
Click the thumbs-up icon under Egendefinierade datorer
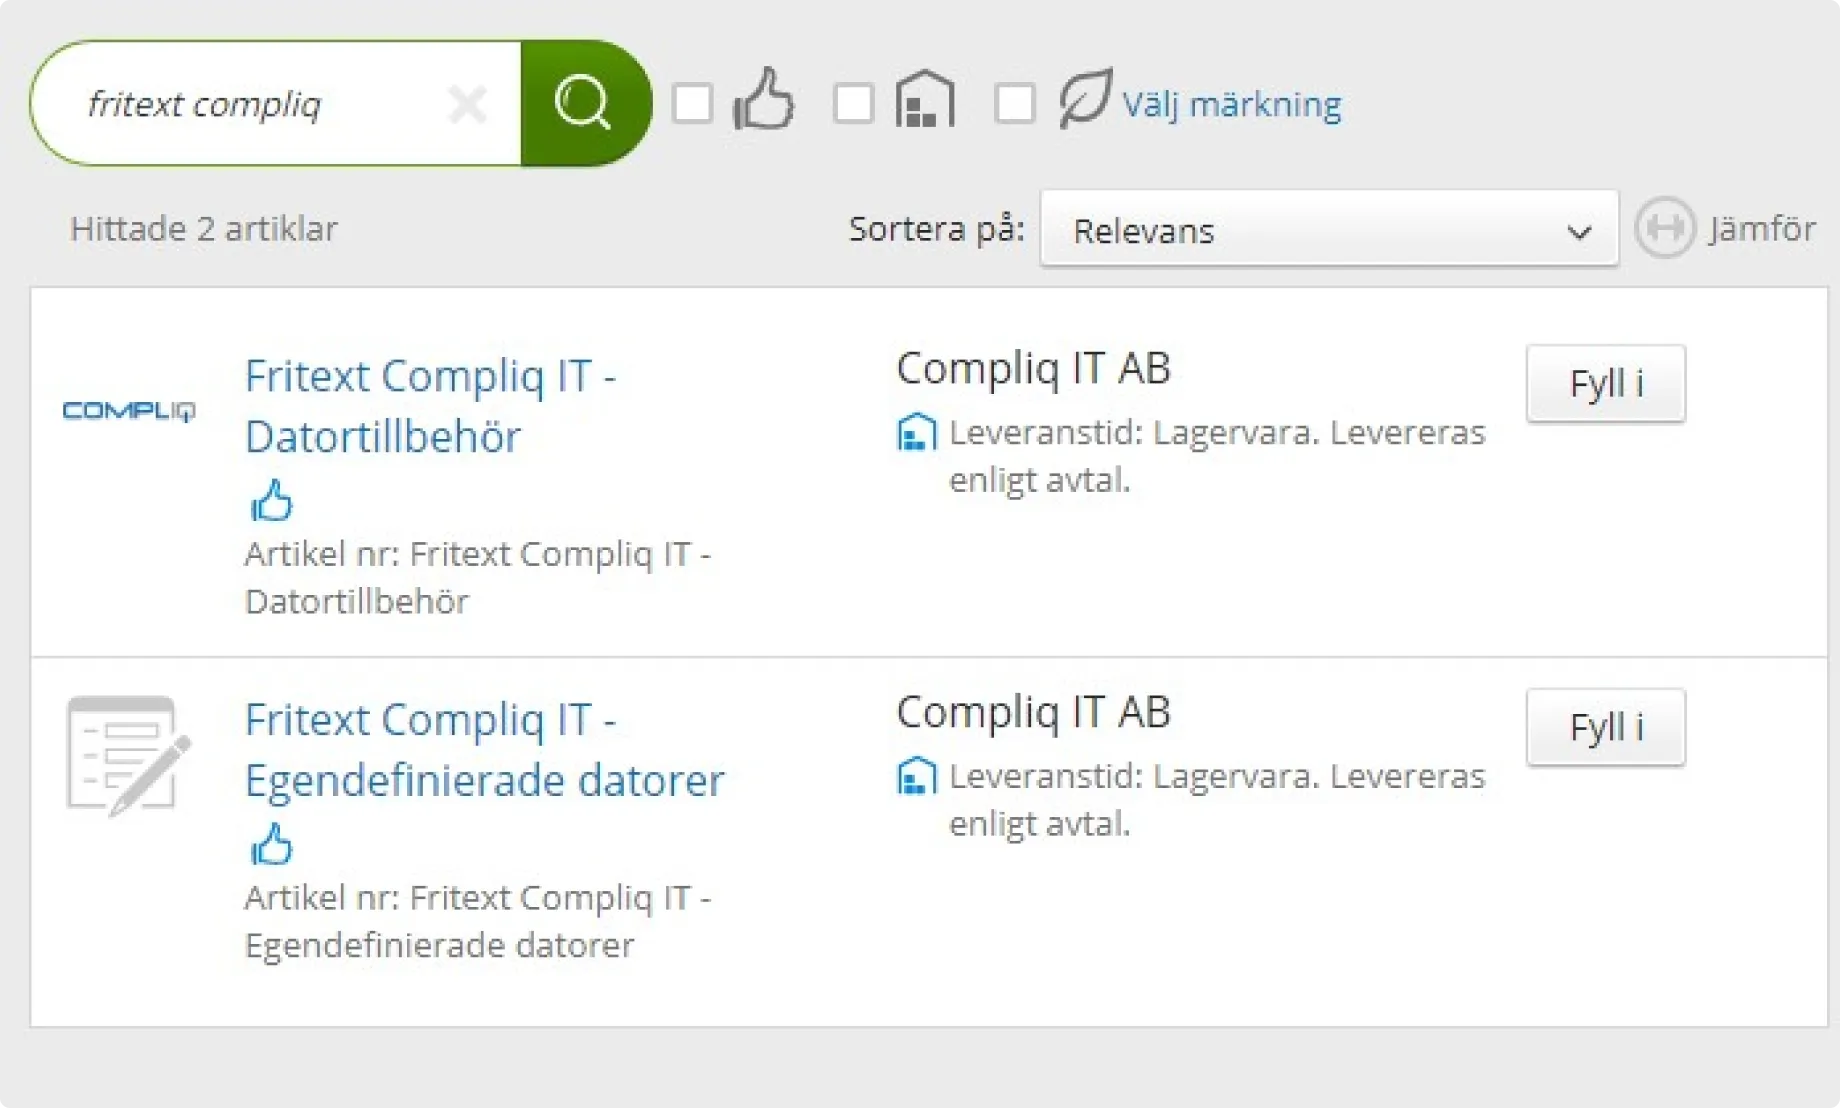click(x=271, y=844)
